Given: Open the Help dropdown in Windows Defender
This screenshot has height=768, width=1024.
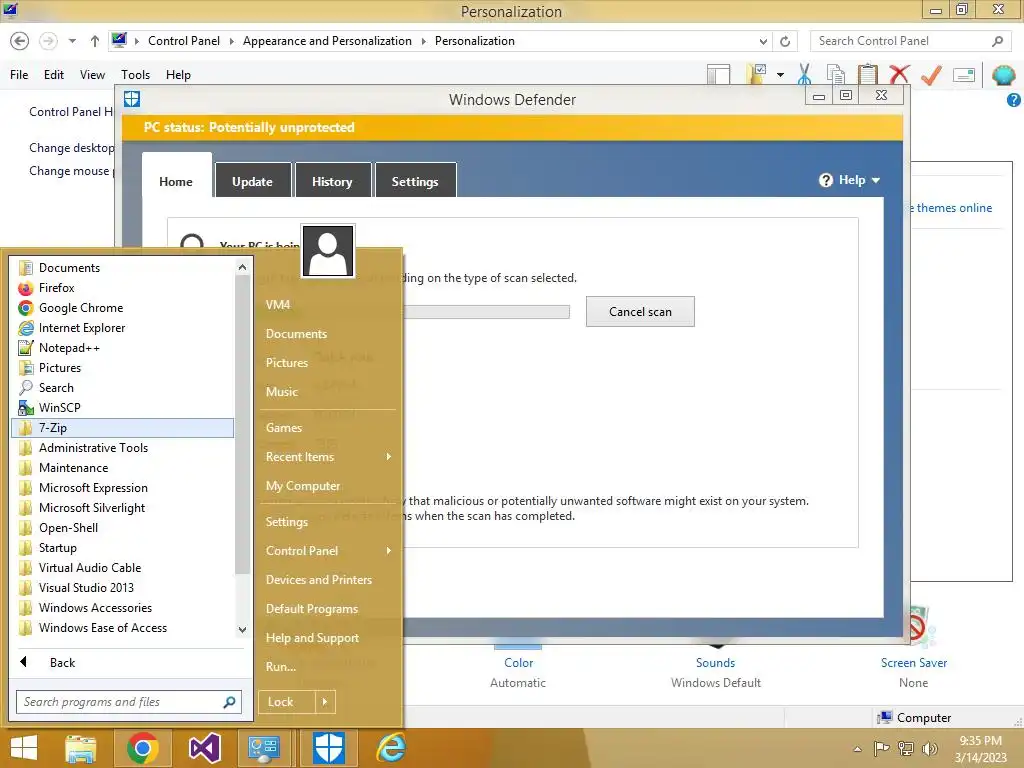Looking at the screenshot, I should coord(850,180).
